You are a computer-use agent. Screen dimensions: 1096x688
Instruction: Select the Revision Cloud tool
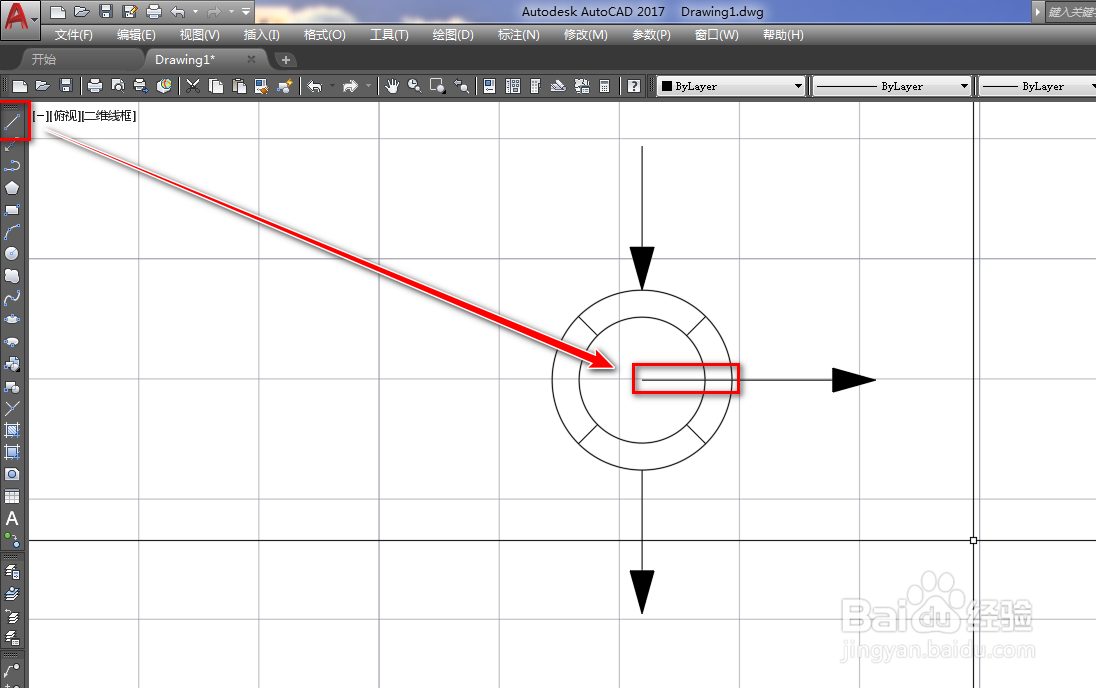tap(12, 275)
